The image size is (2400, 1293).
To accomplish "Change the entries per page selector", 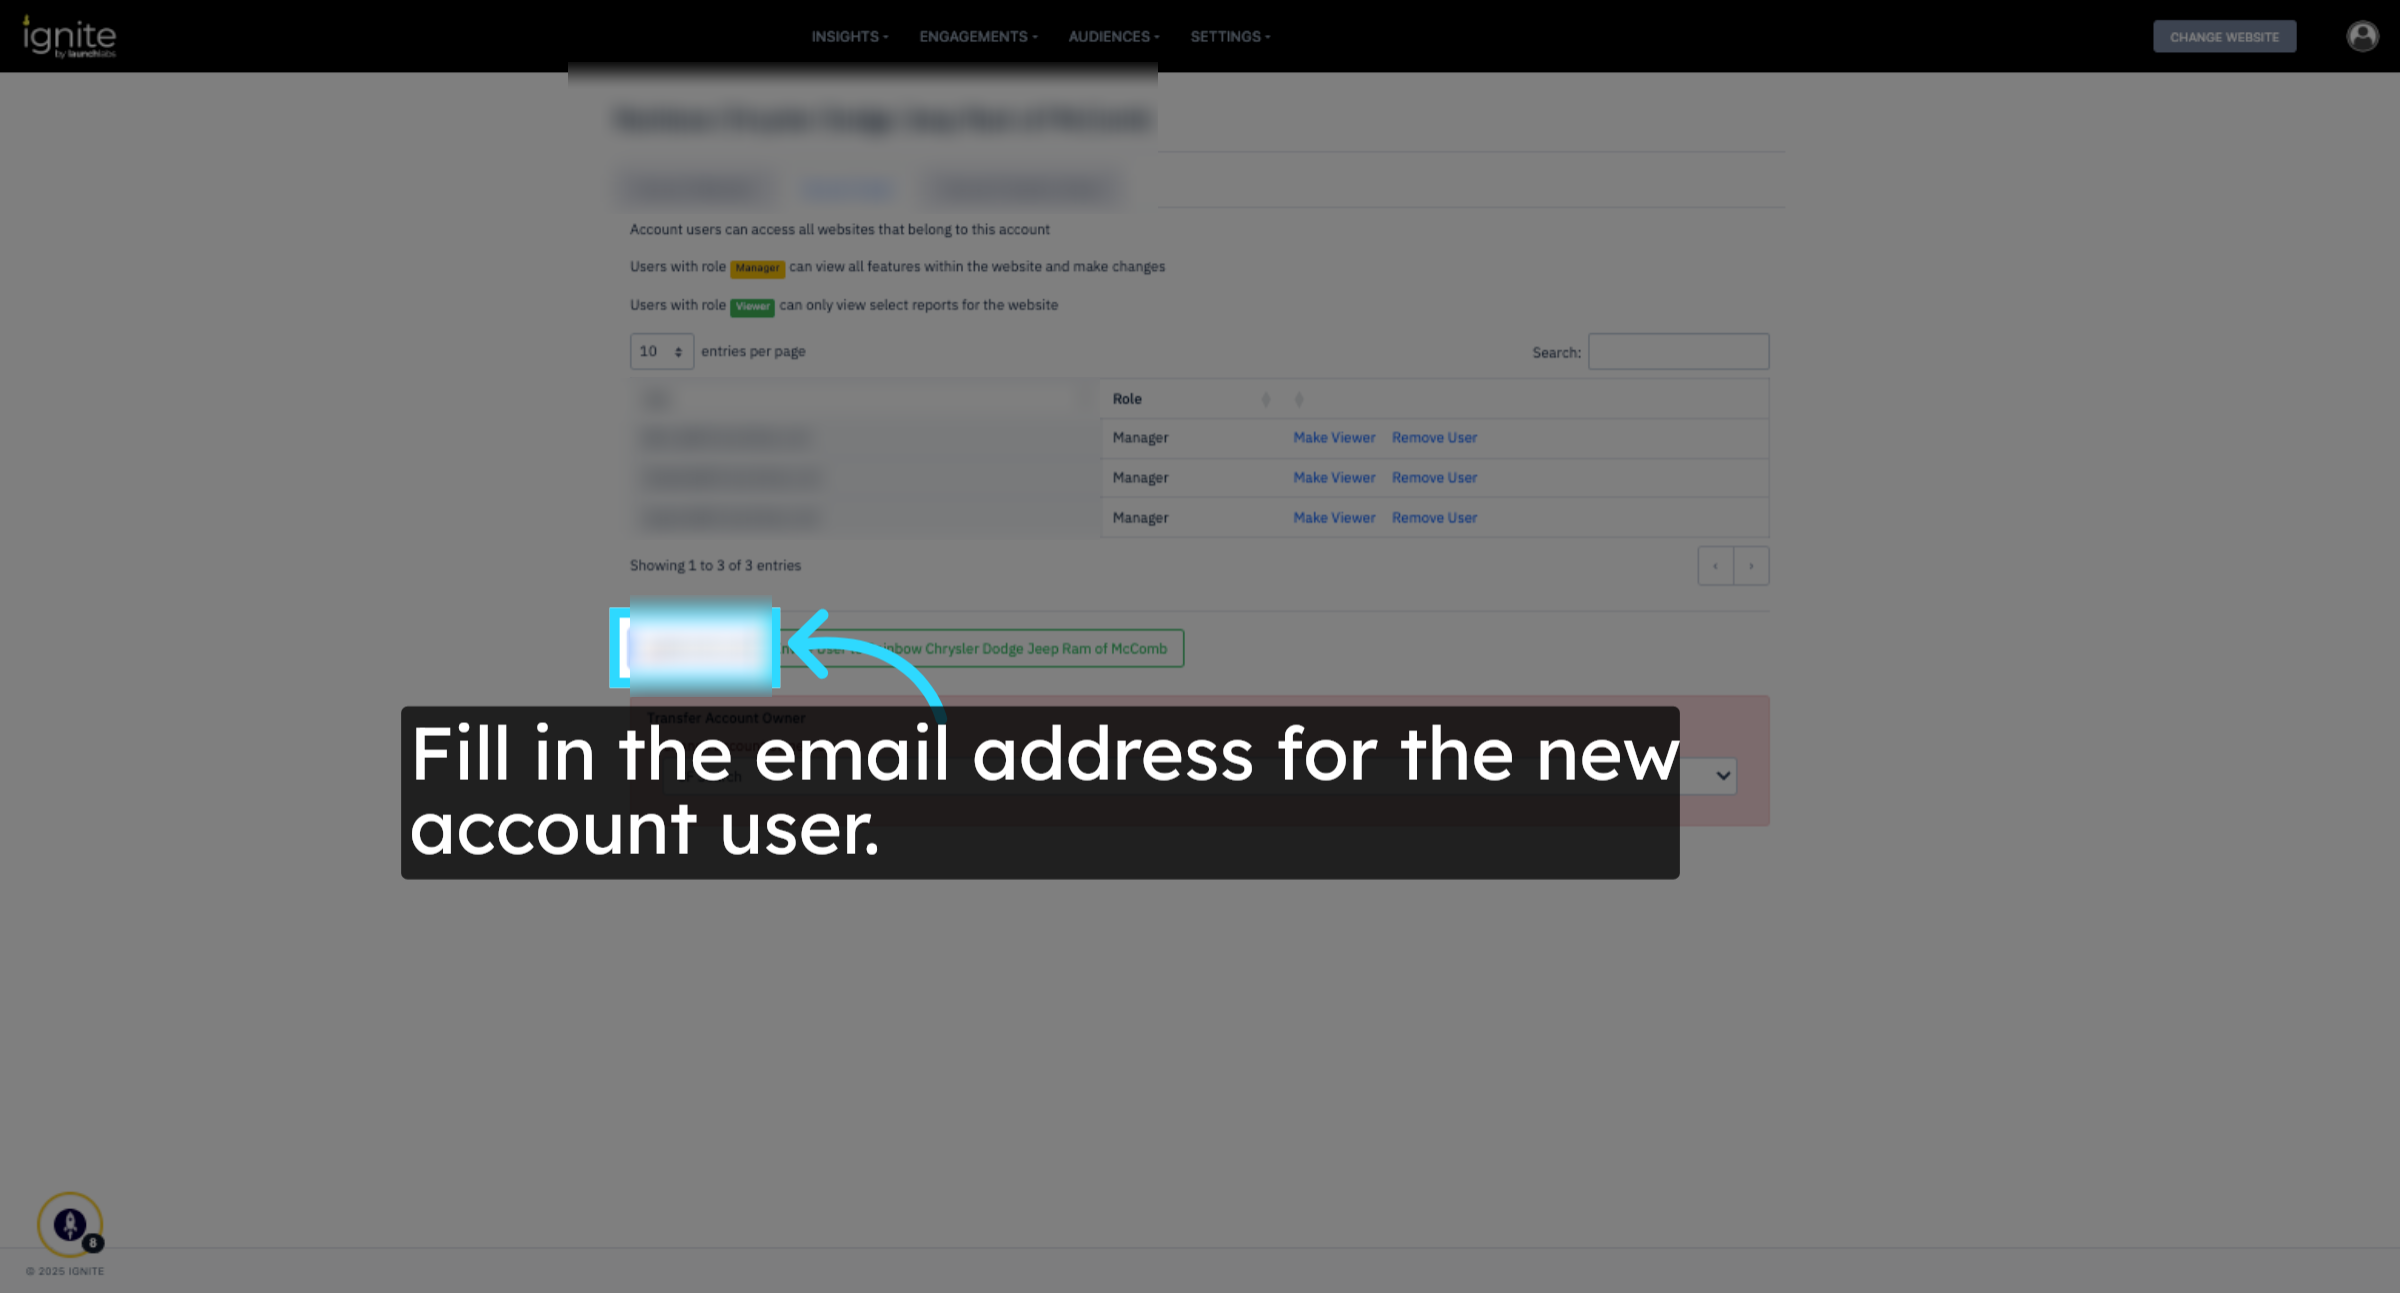I will [661, 352].
